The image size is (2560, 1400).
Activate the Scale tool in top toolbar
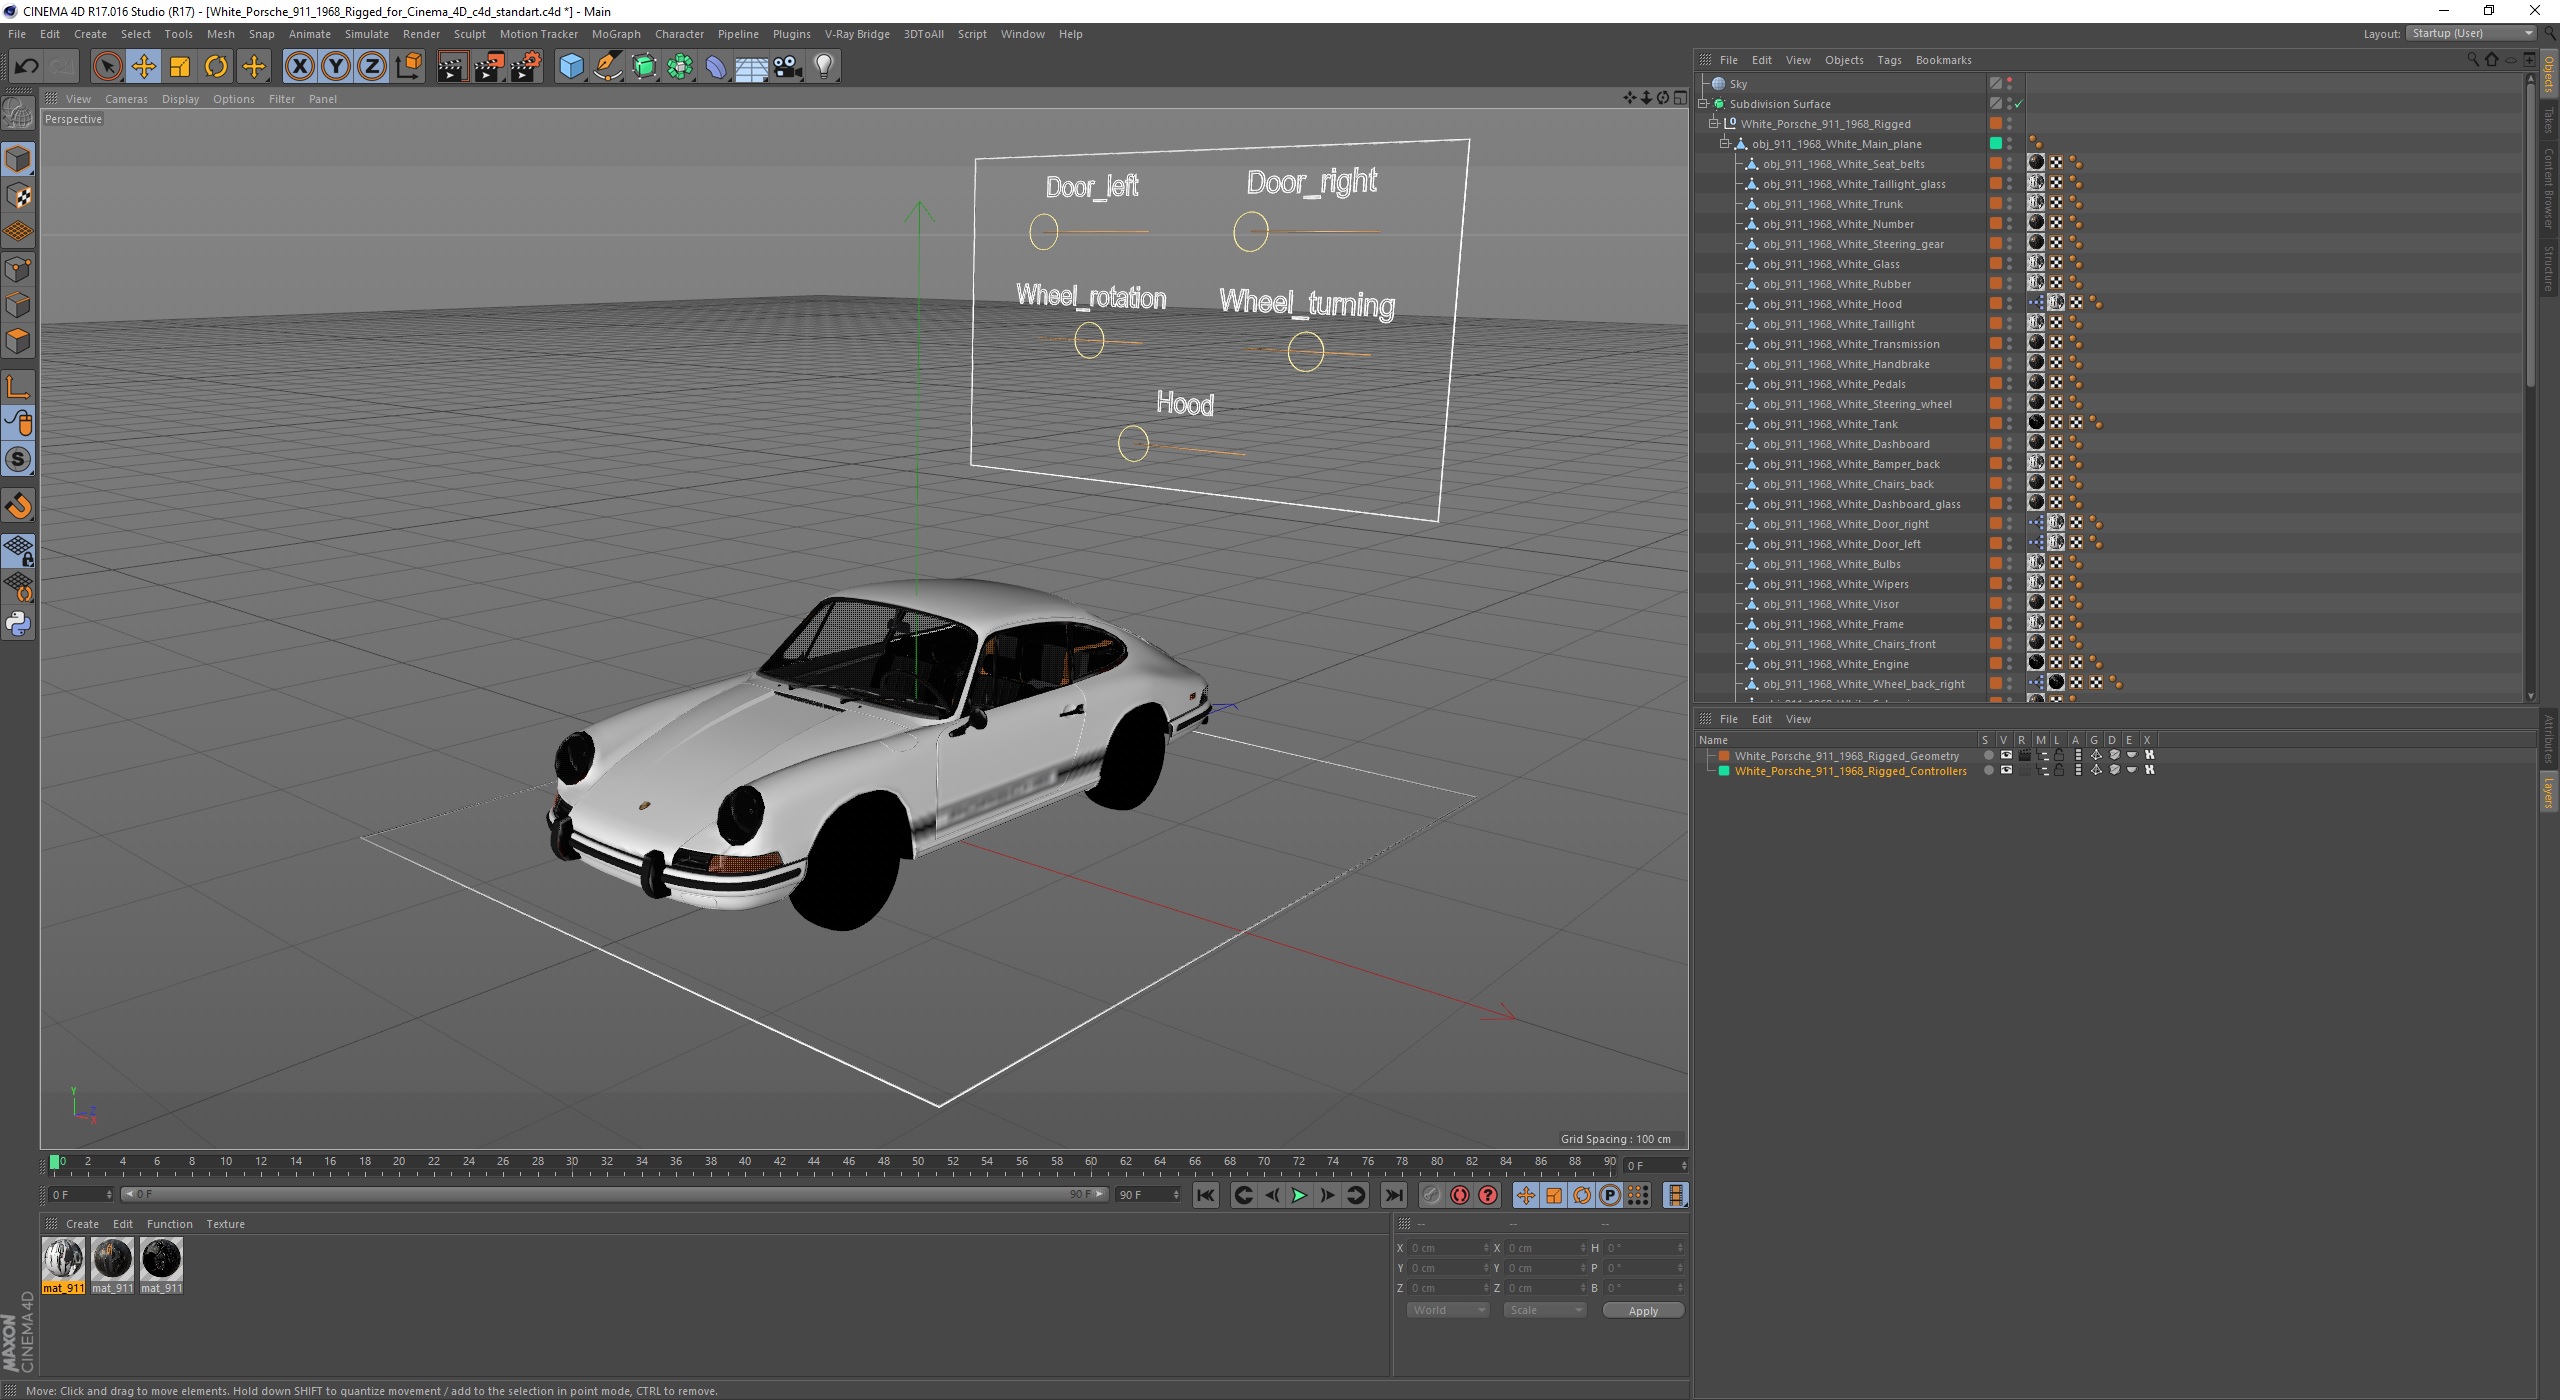click(x=180, y=67)
